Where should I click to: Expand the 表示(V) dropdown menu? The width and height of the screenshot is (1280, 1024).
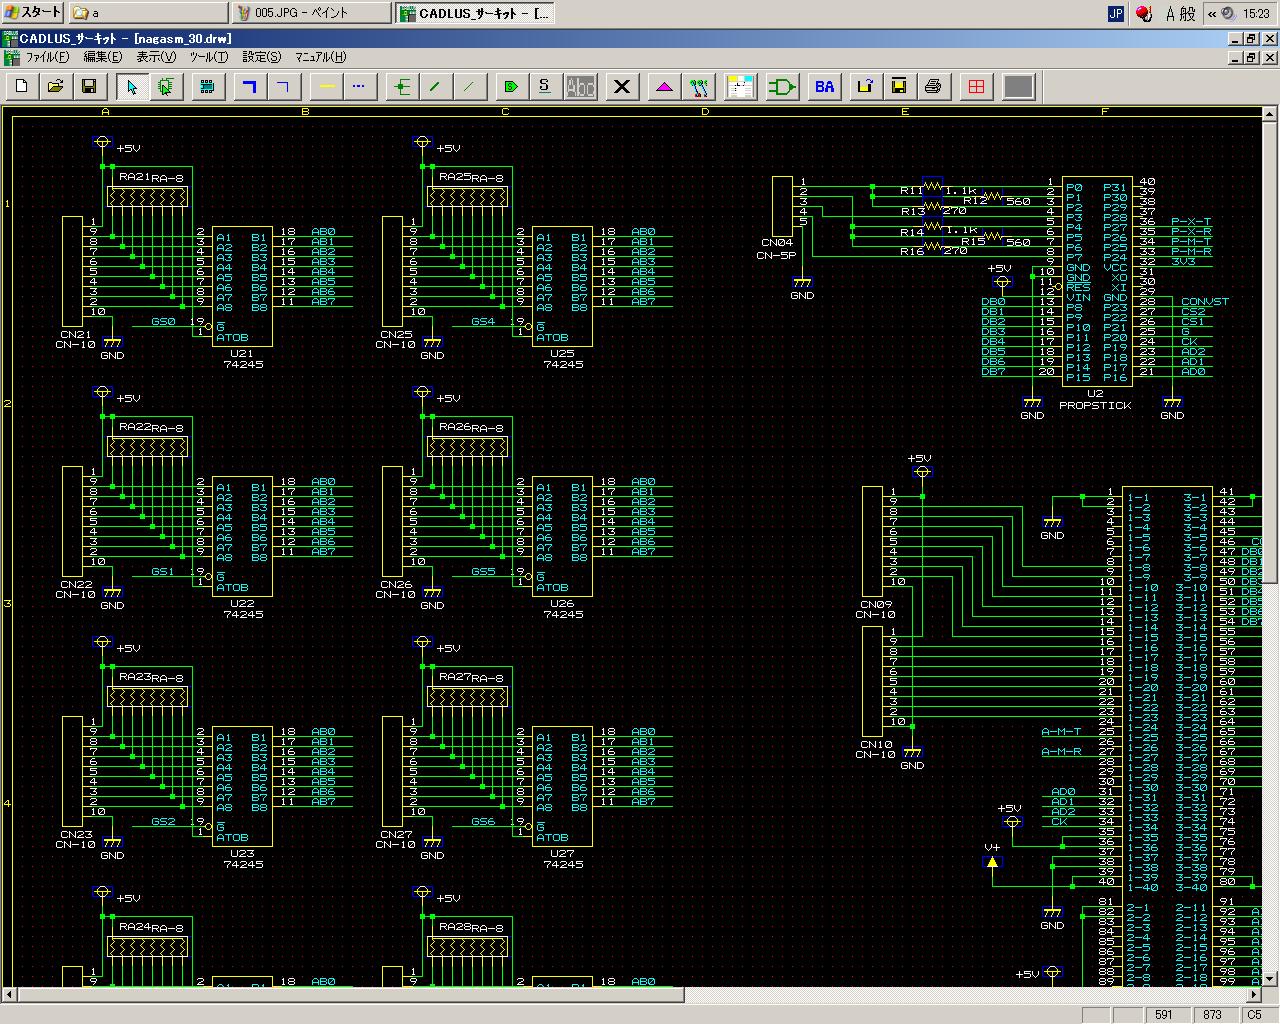[155, 57]
